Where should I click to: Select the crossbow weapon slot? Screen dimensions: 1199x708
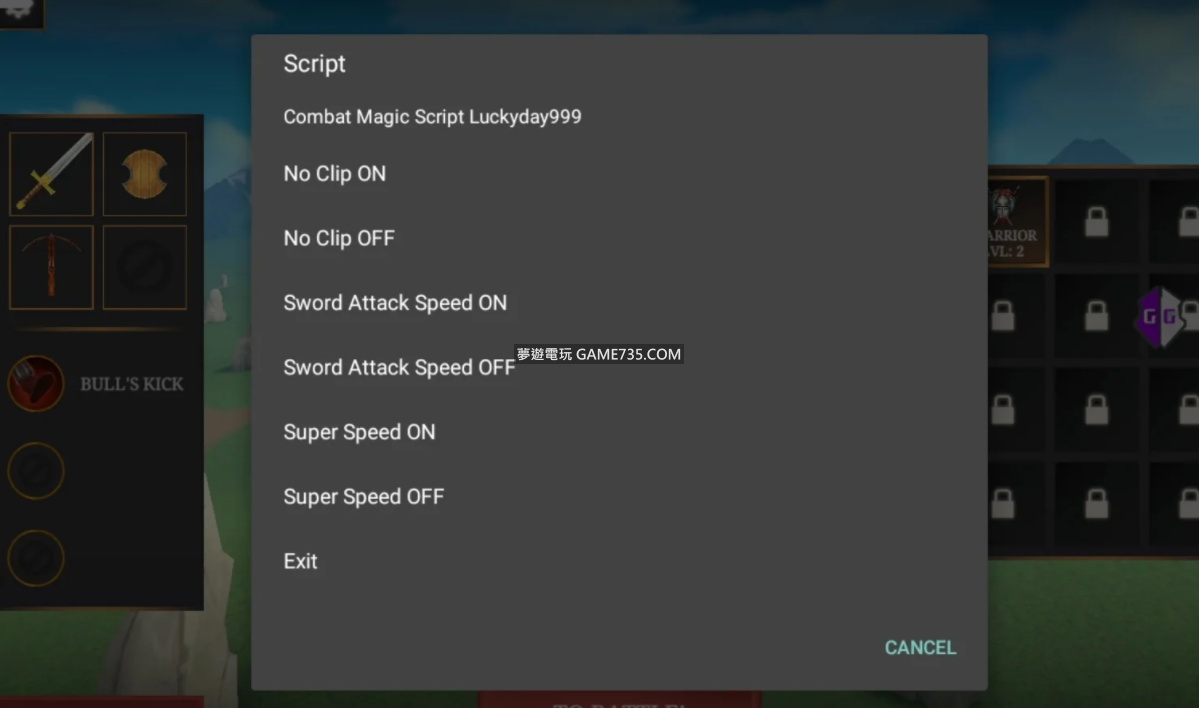51,267
